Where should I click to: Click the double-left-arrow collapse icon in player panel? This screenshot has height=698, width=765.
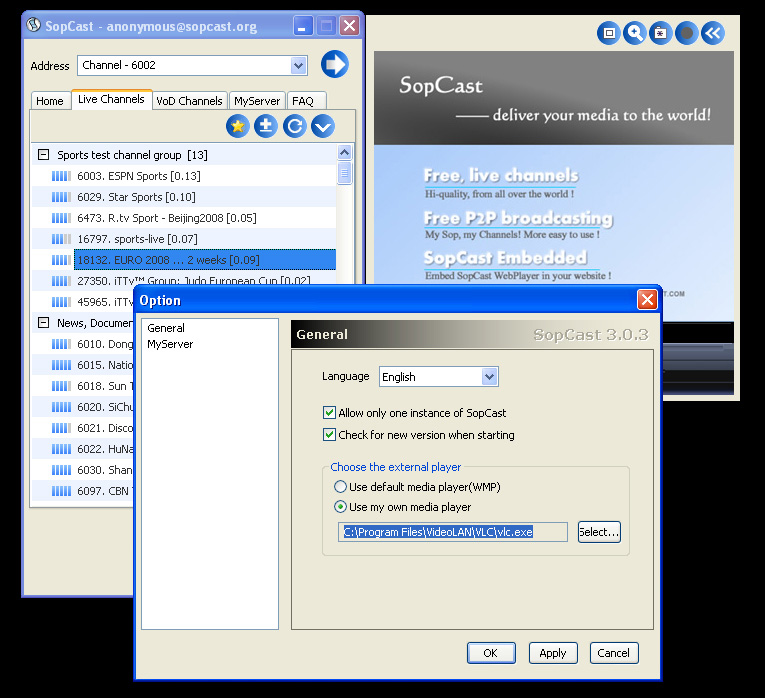coord(713,33)
